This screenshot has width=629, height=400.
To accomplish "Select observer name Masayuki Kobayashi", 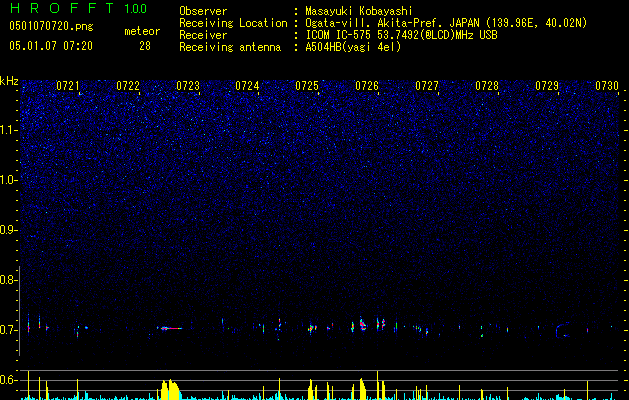I will coord(359,11).
